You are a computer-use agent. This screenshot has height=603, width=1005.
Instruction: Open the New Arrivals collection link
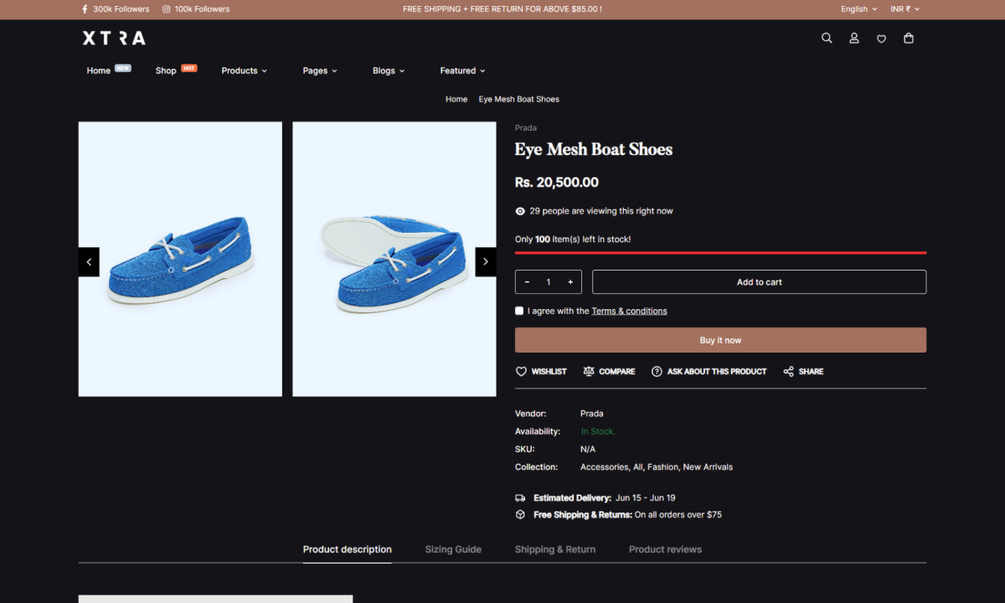(x=708, y=467)
